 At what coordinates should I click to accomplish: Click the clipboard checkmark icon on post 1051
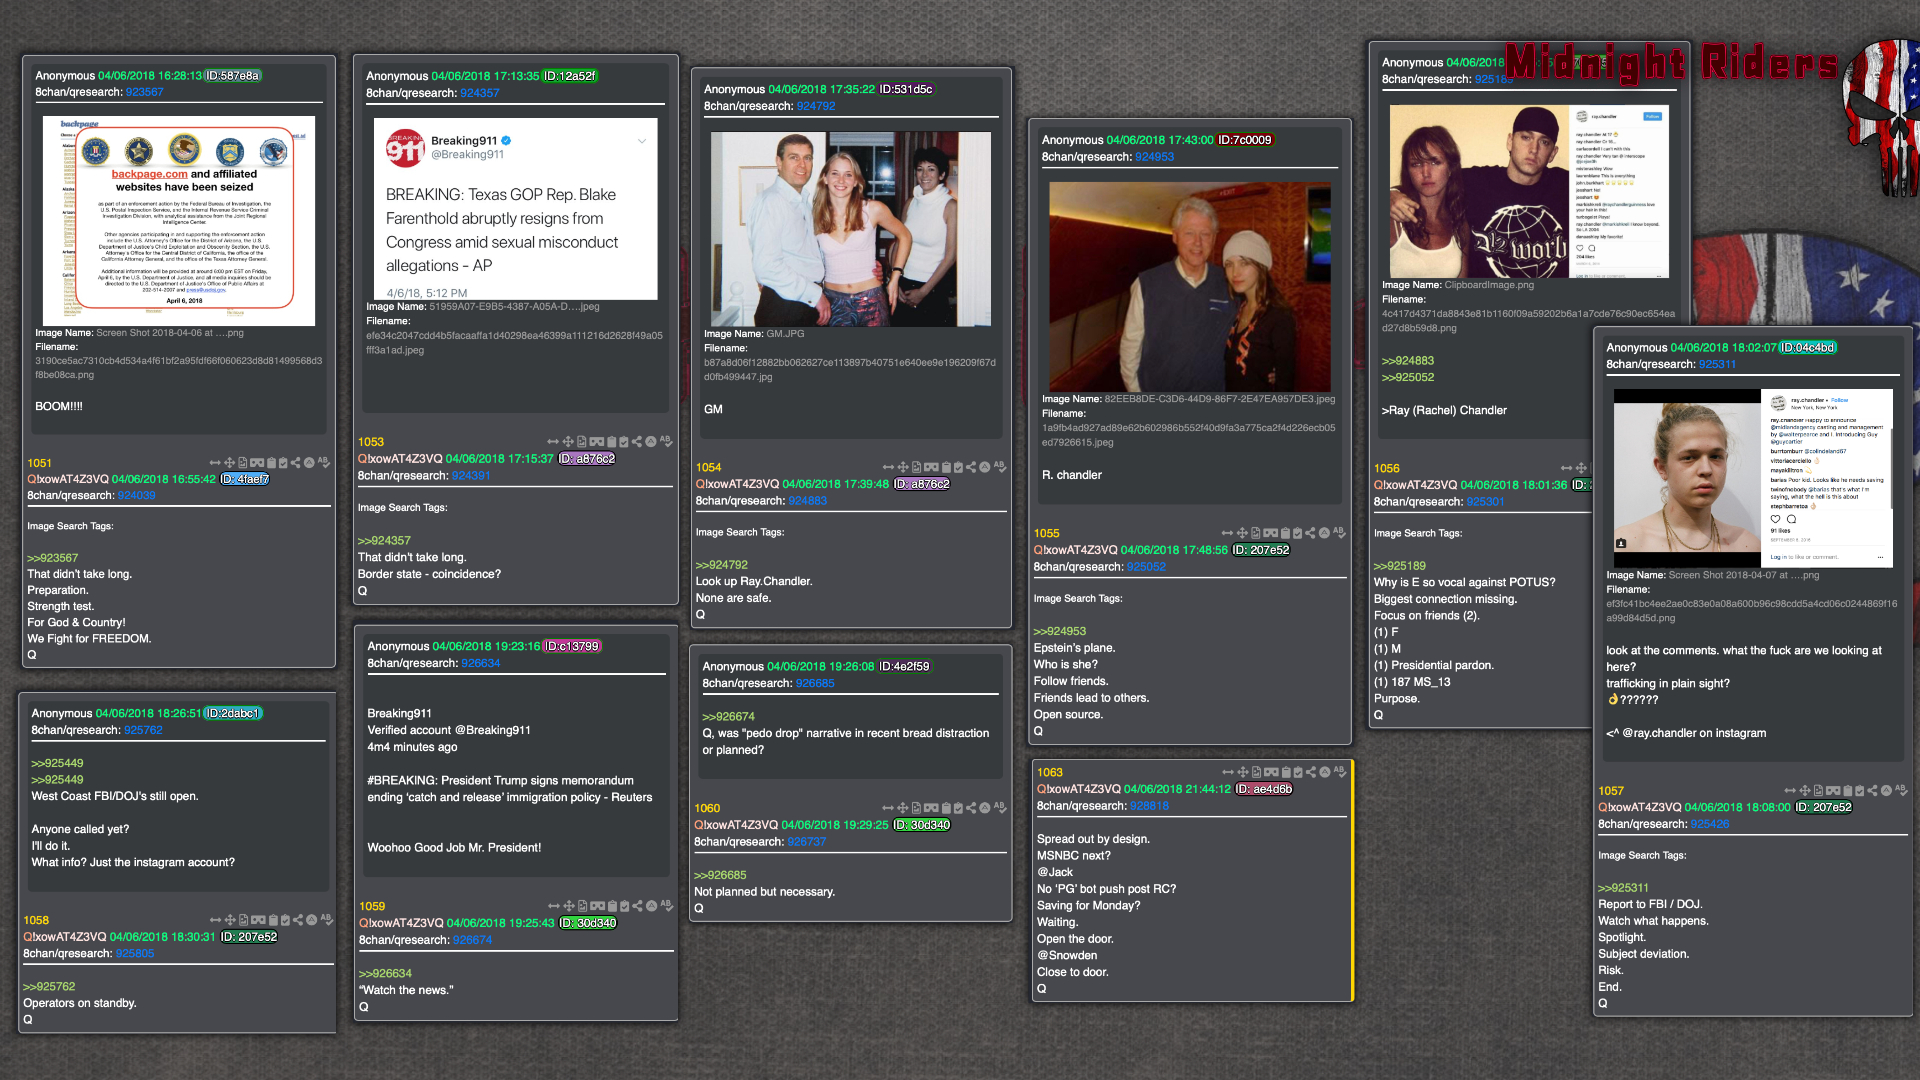click(284, 463)
